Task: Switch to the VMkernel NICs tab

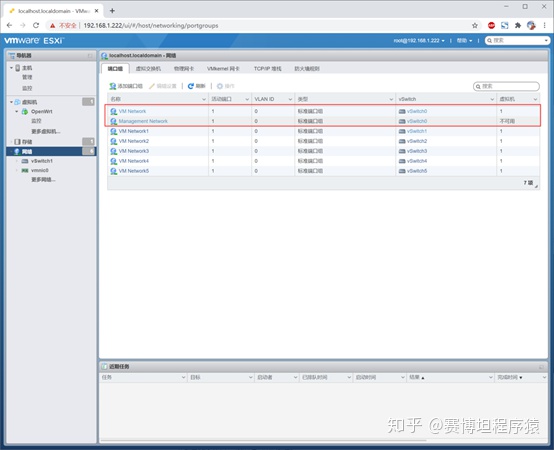Action: pos(223,69)
